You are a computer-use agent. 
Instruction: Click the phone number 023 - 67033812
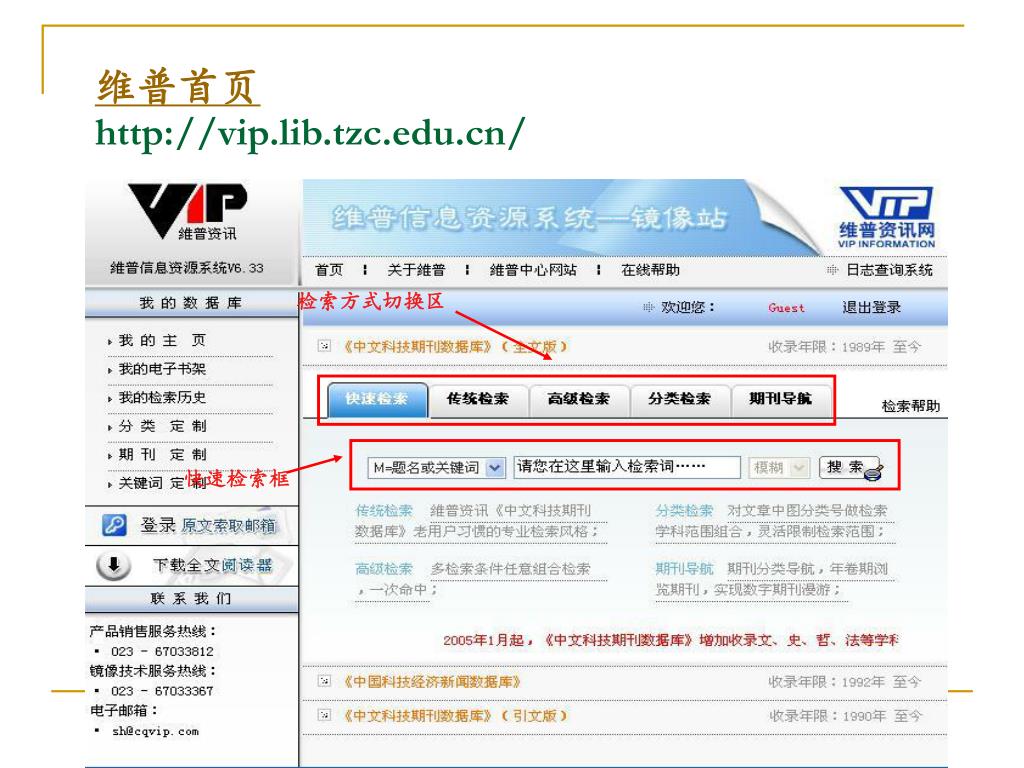(x=162, y=652)
